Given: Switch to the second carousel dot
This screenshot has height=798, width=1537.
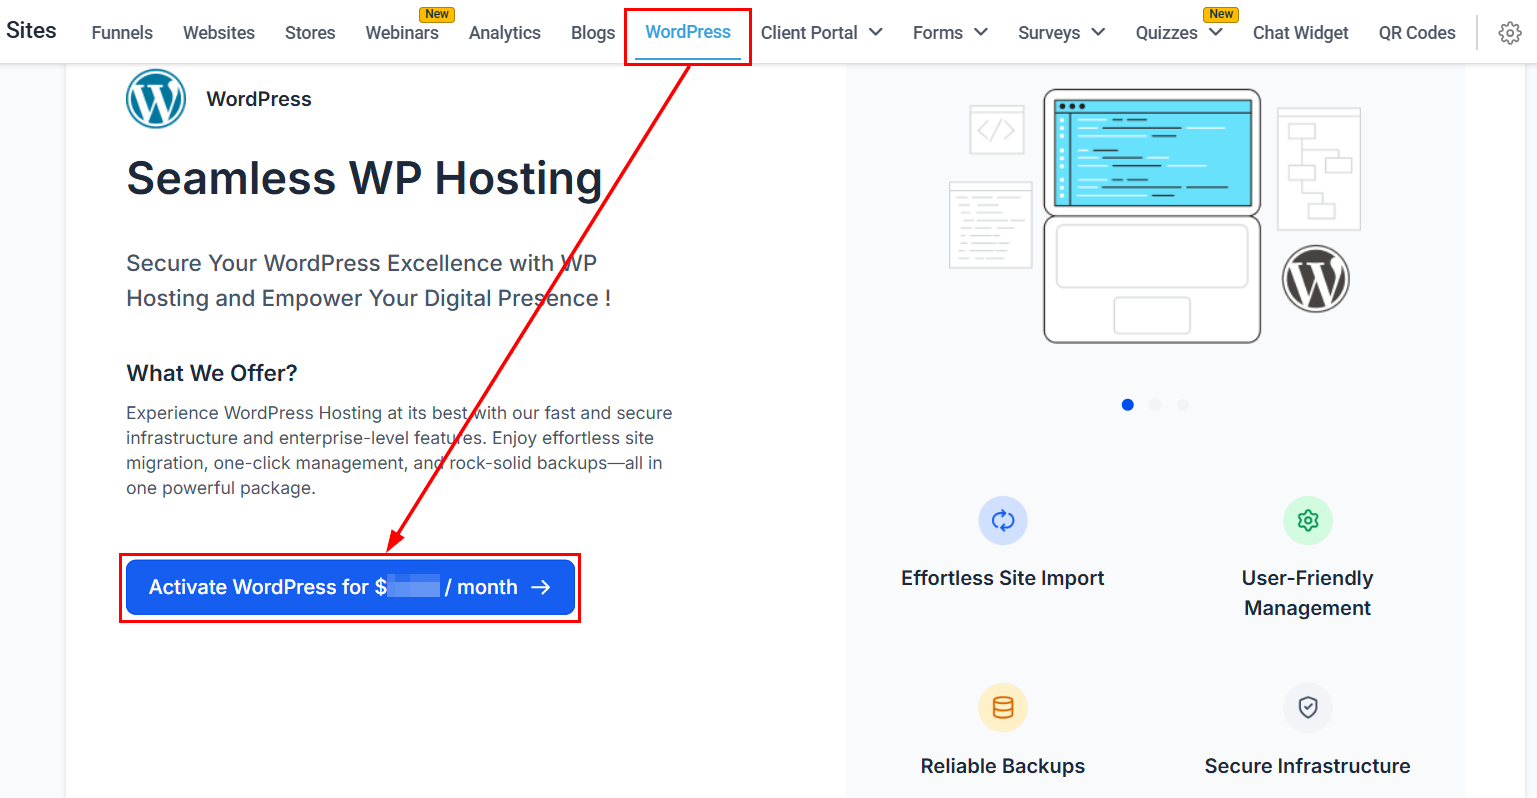Looking at the screenshot, I should (1155, 405).
